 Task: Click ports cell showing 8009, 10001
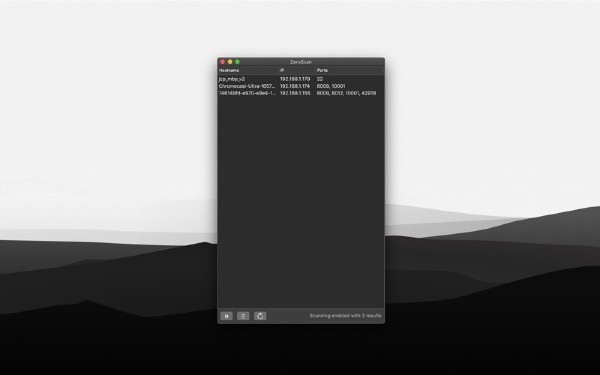pyautogui.click(x=331, y=86)
